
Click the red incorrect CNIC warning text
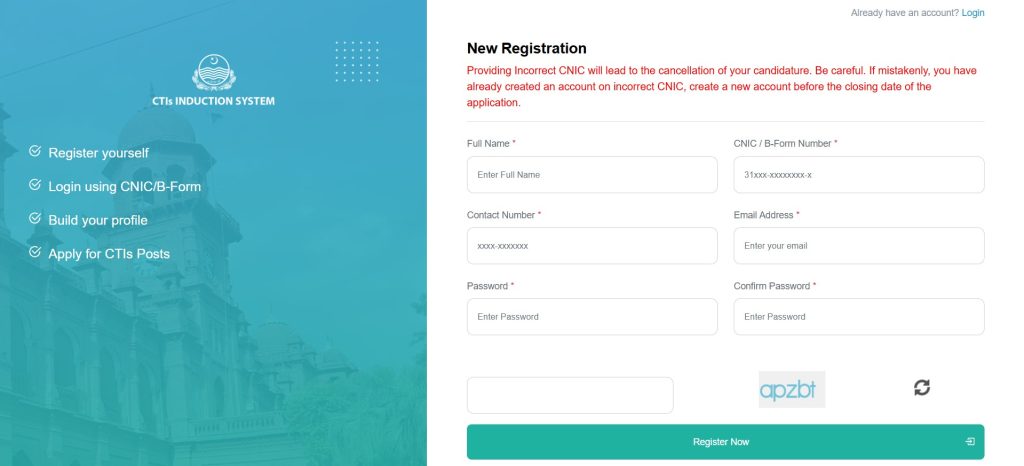(x=718, y=87)
